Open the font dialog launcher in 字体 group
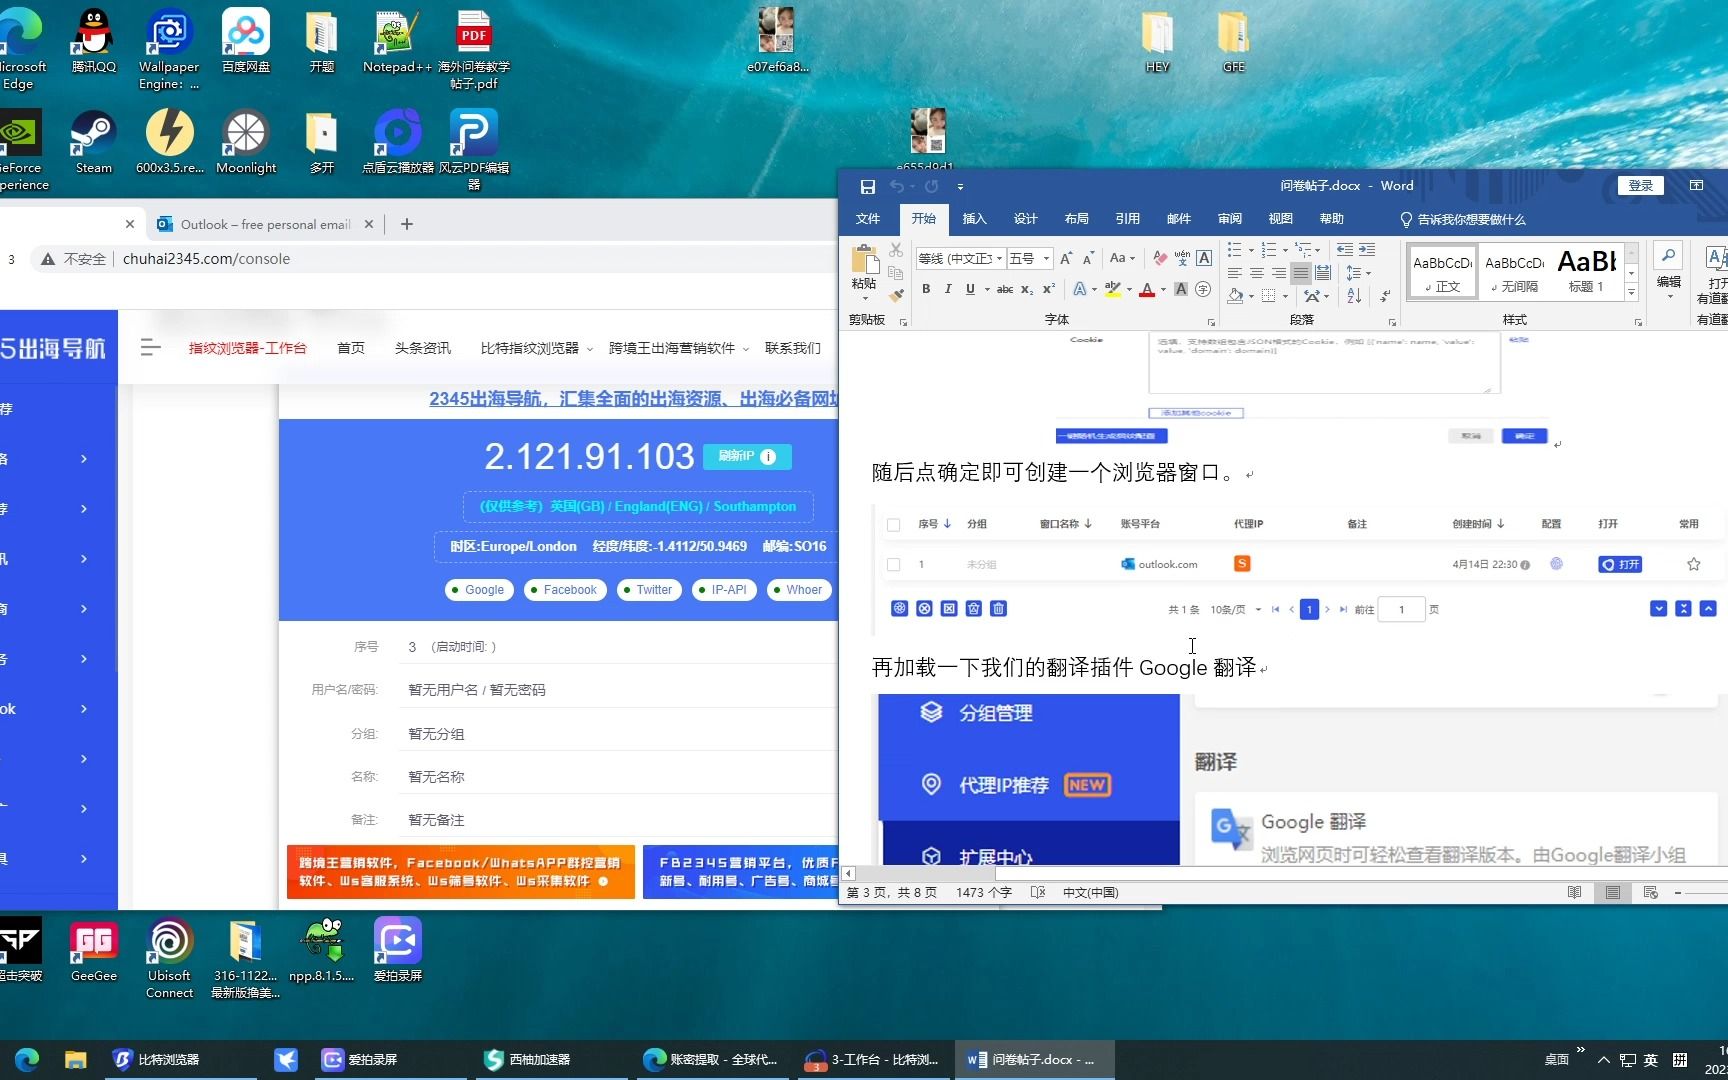 (x=1211, y=322)
